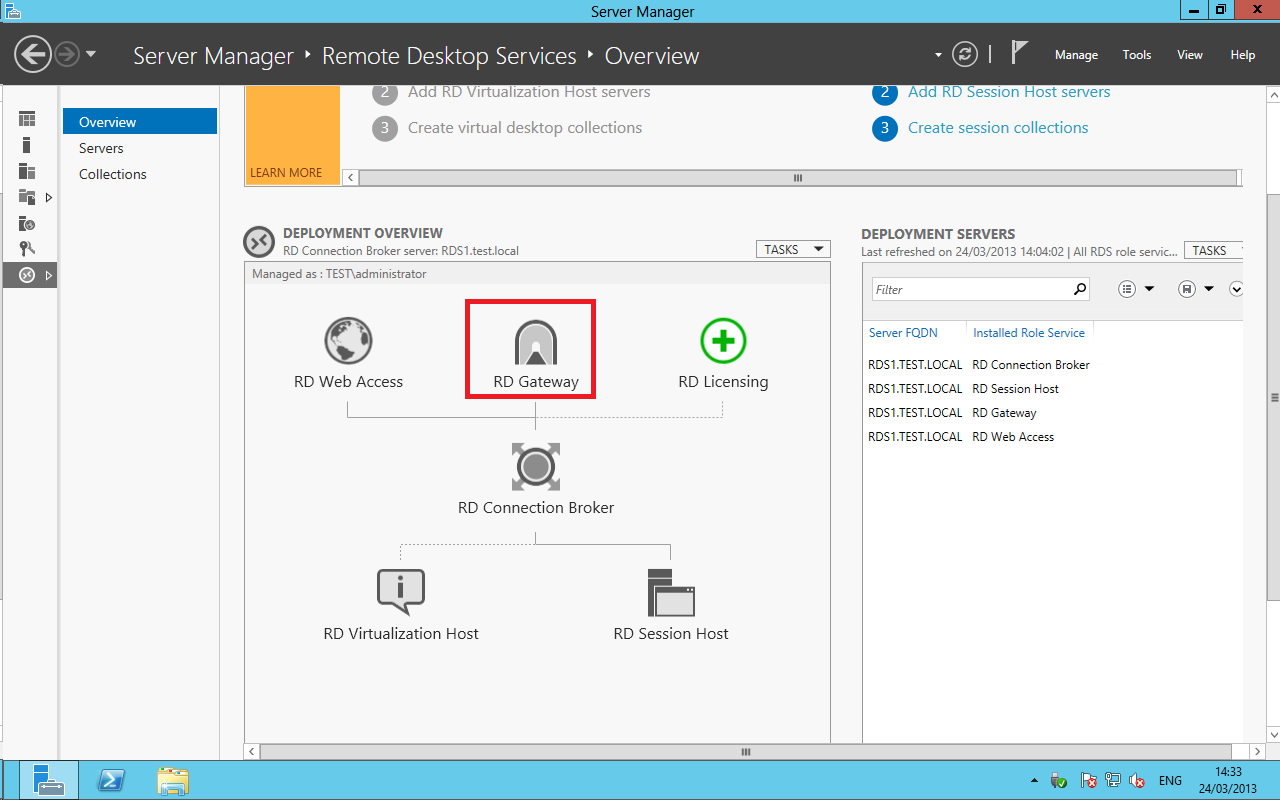
Task: Click into the Filter input field
Action: [970, 290]
